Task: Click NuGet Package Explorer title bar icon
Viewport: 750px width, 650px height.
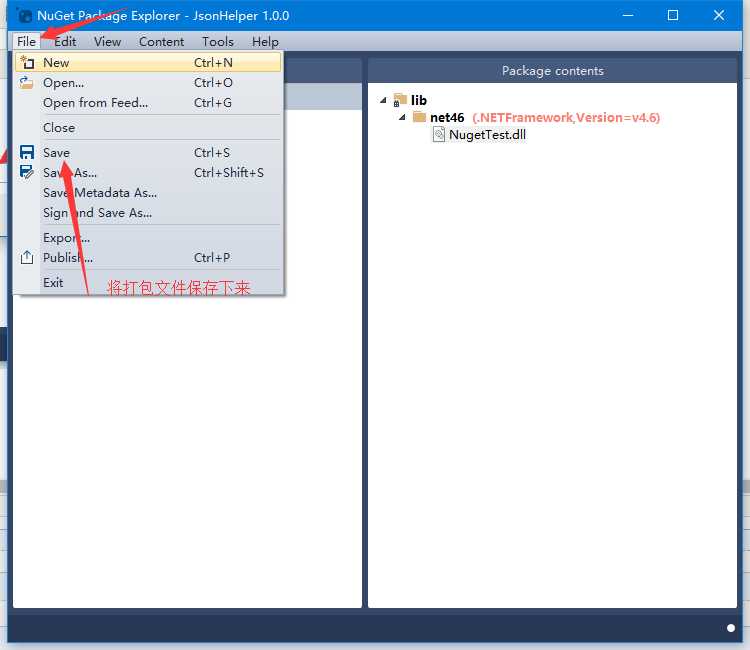Action: coord(24,15)
